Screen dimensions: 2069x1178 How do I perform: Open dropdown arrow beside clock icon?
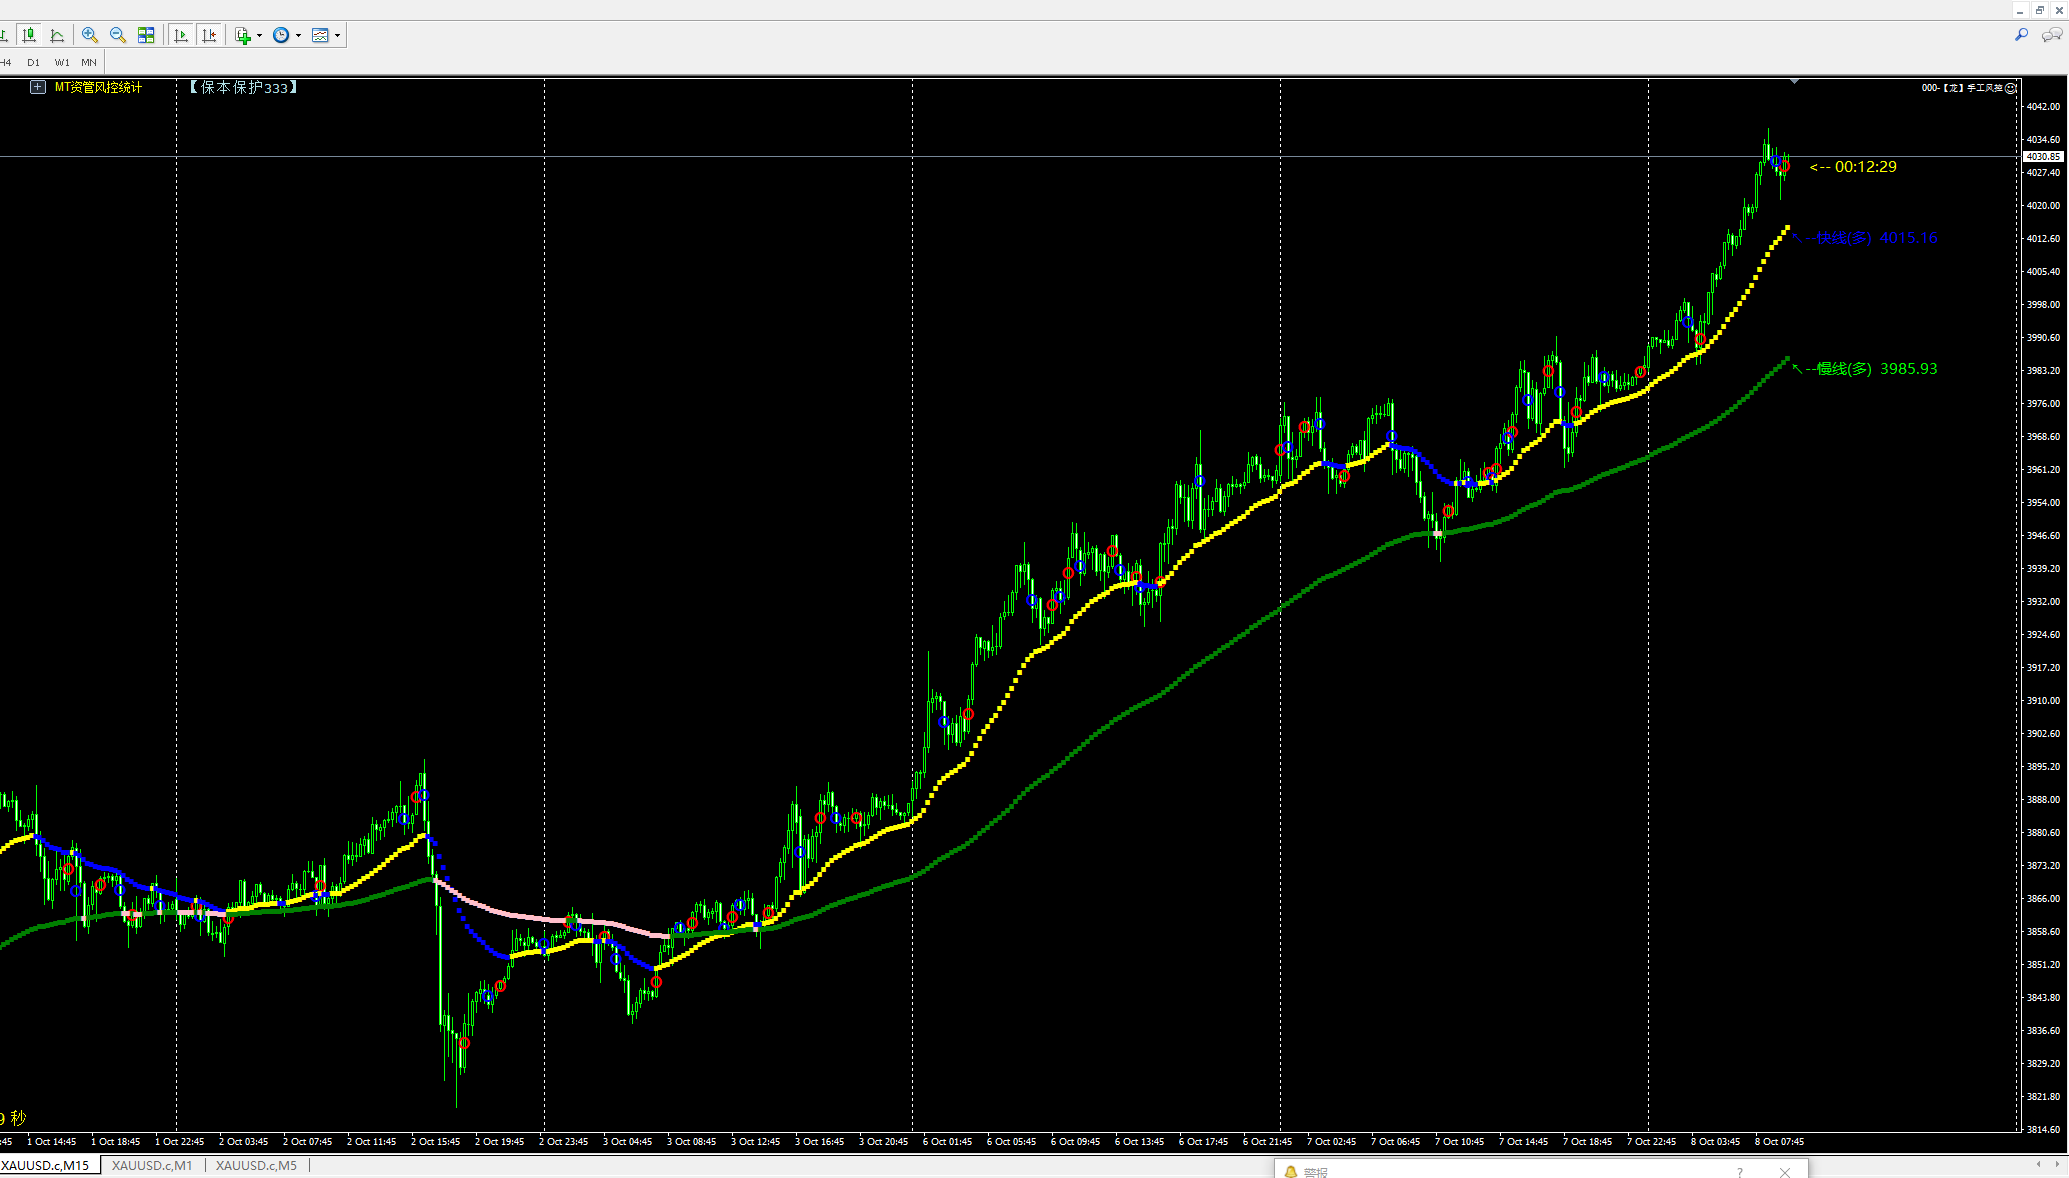click(298, 35)
